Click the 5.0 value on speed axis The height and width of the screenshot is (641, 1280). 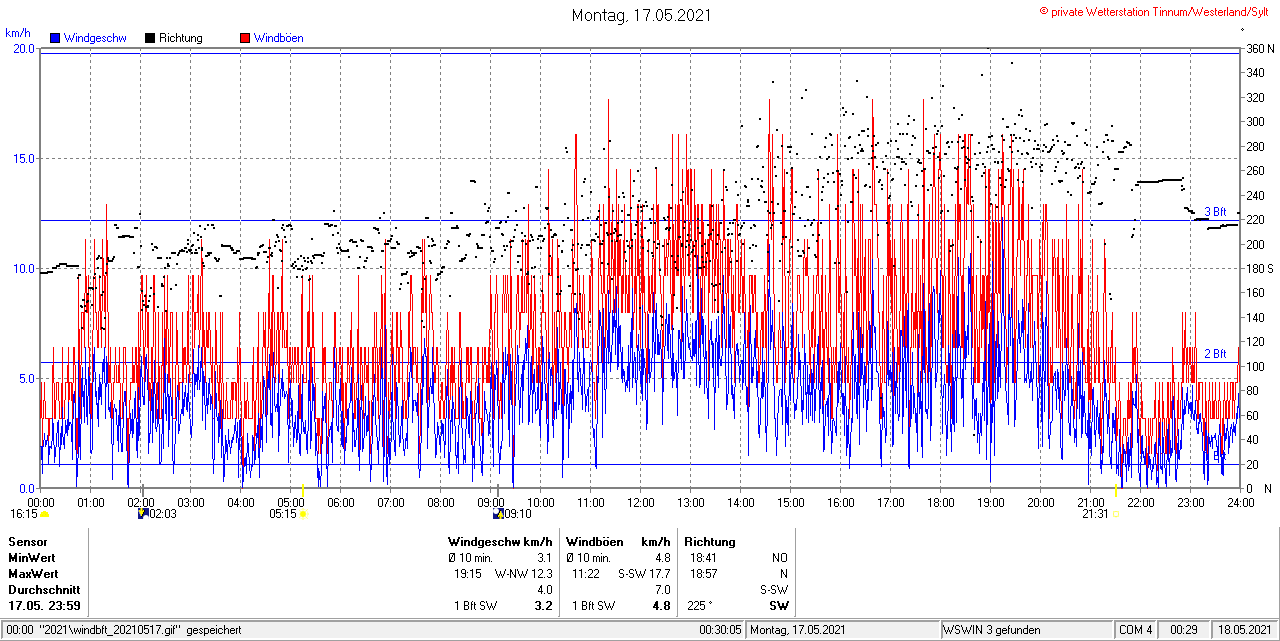click(25, 378)
